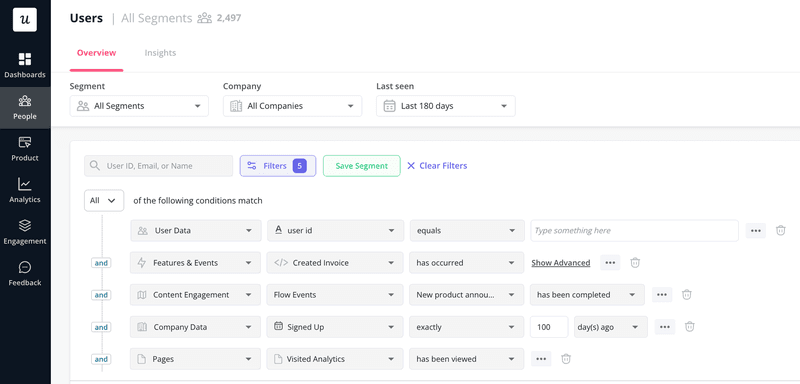Screen dimensions: 800x384
Task: Open the Pages category dropdown
Action: [195, 359]
